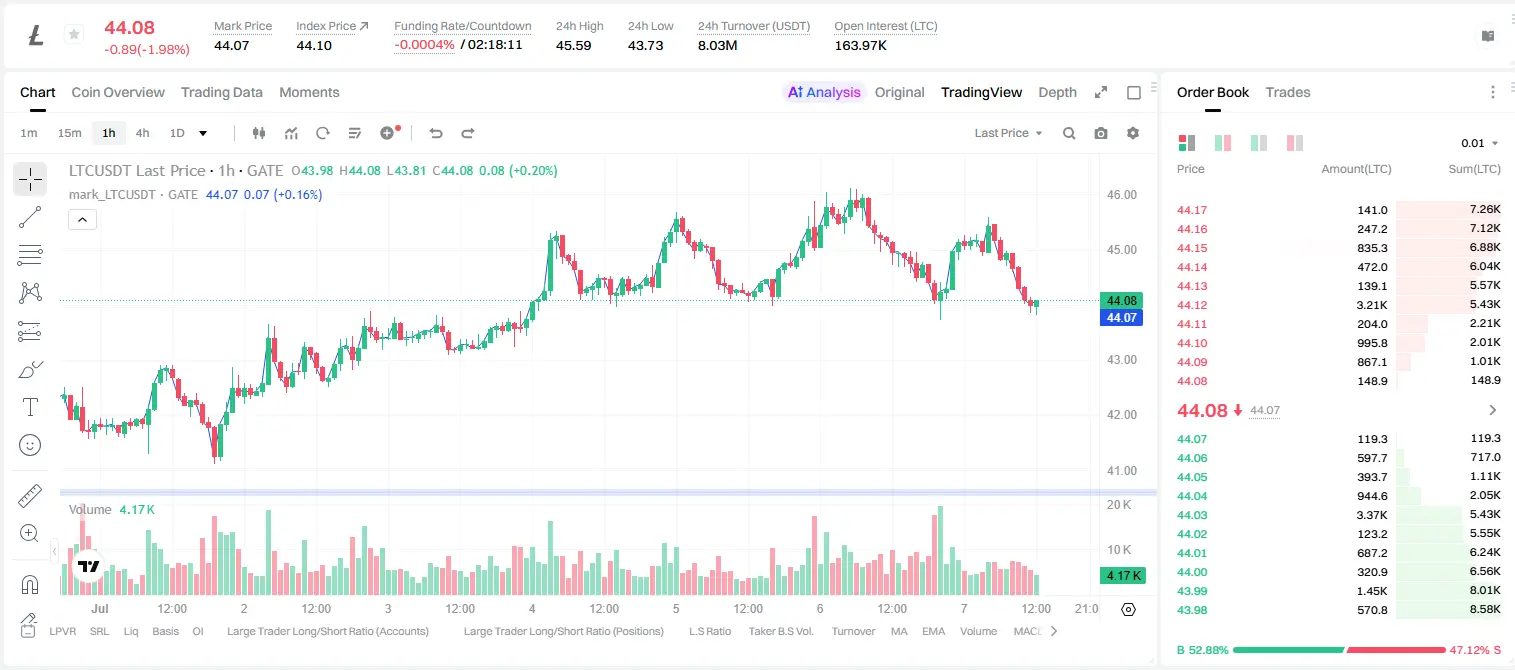
Task: Toggle favorite star next to LTC logo
Action: tap(73, 35)
